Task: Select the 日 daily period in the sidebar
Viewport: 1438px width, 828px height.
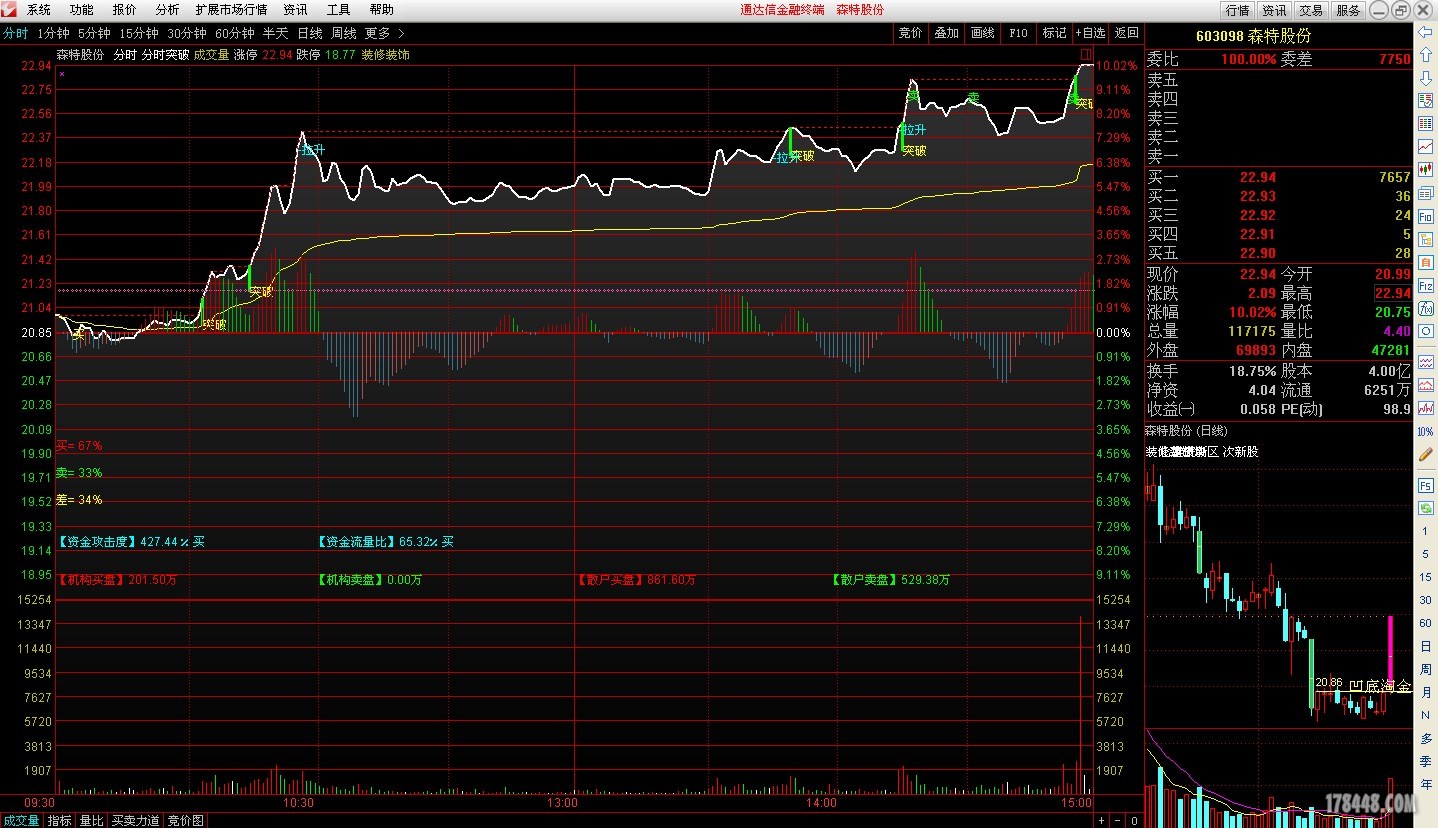Action: tap(1425, 647)
